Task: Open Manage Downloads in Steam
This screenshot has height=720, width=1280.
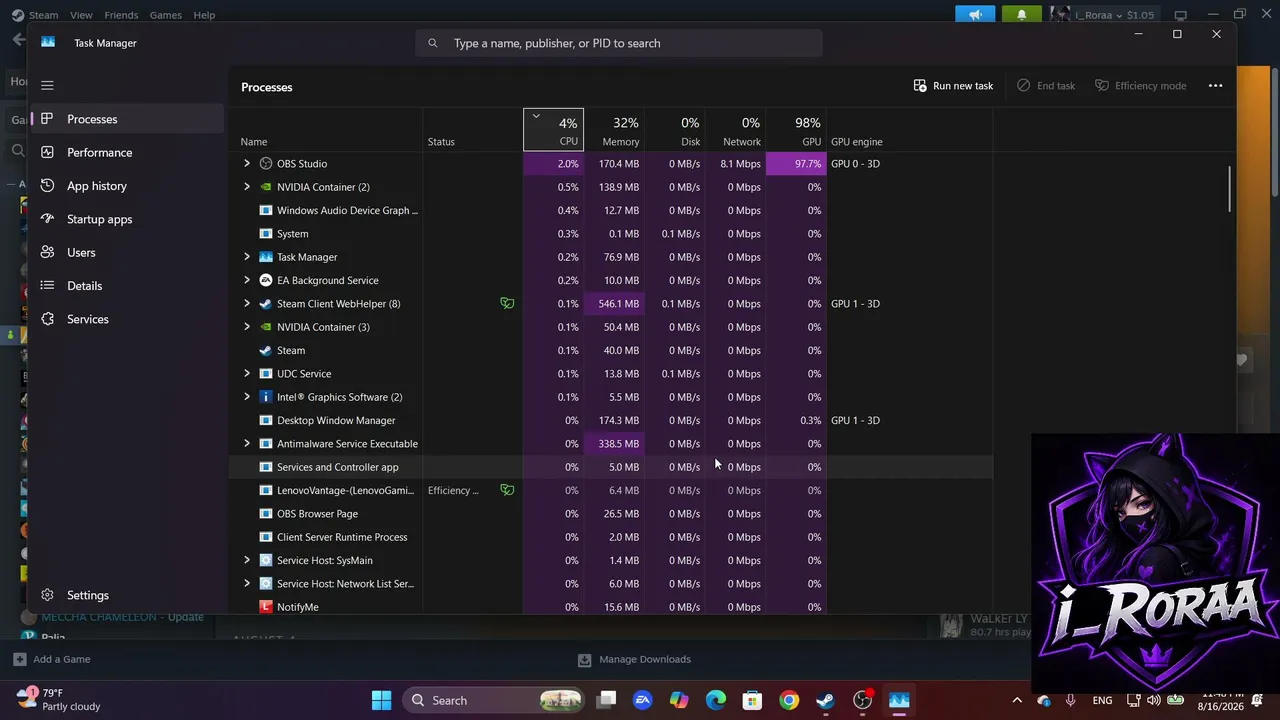Action: 635,659
